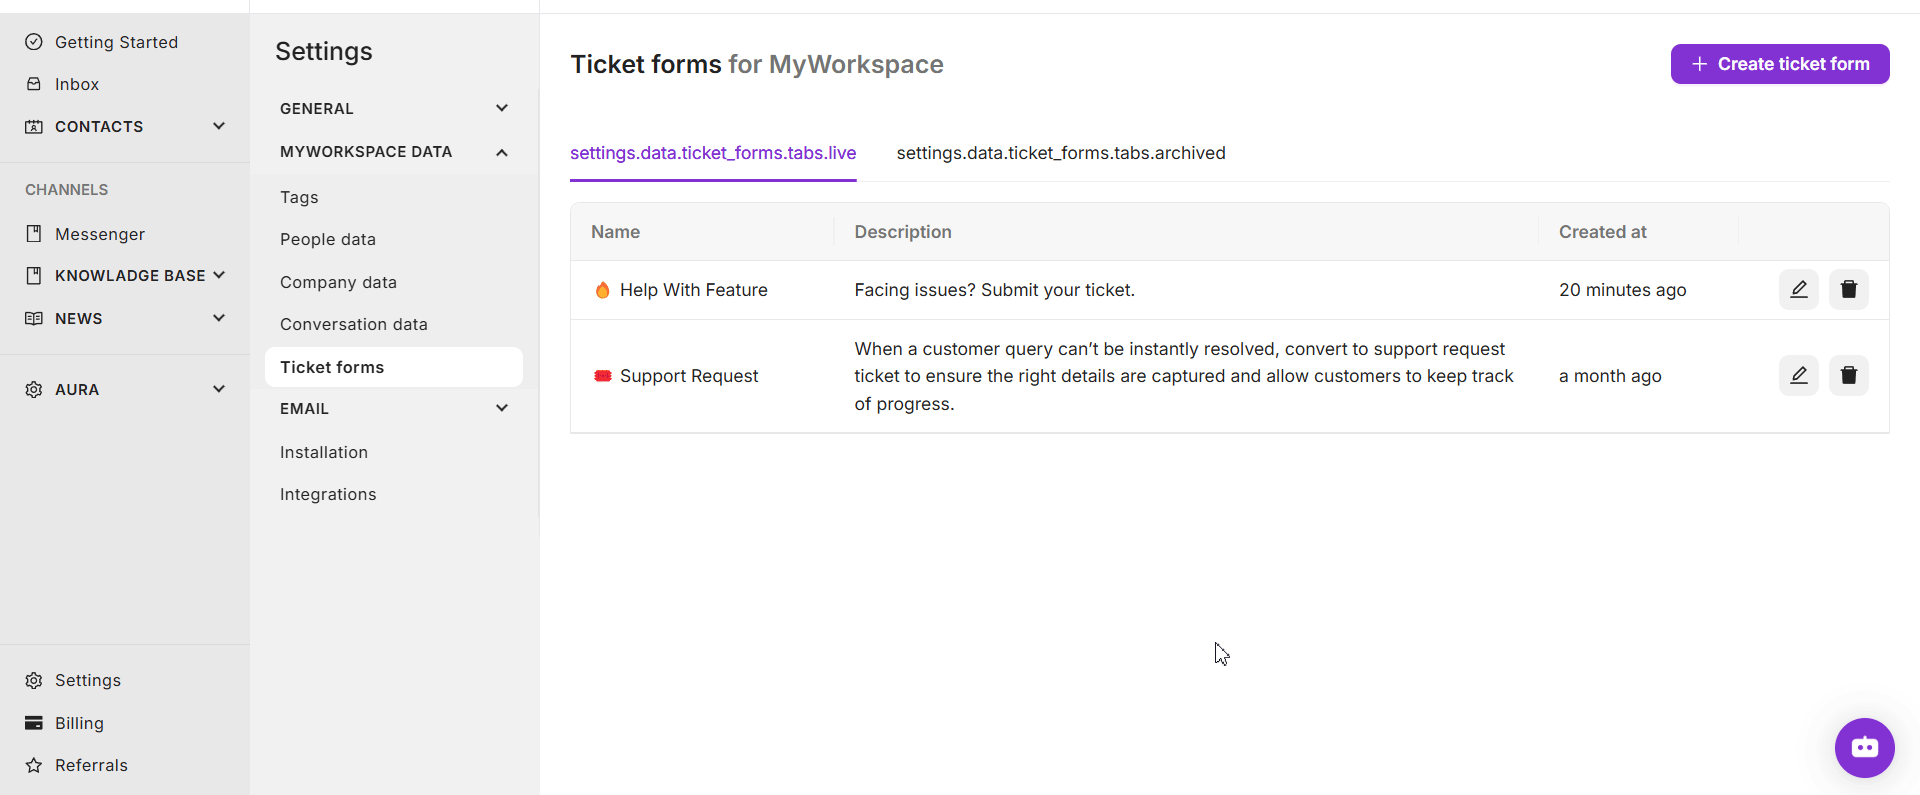
Task: Click the Description column header
Action: click(x=903, y=232)
